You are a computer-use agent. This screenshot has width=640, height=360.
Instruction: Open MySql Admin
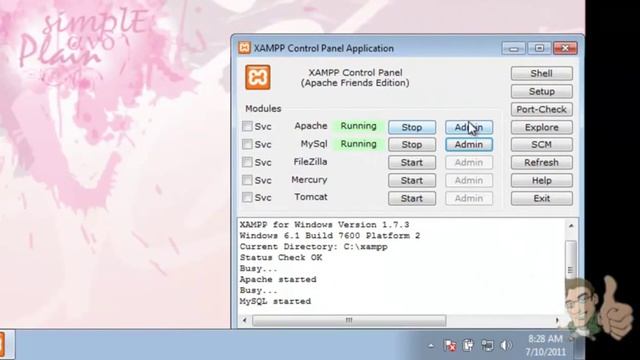[x=469, y=144]
